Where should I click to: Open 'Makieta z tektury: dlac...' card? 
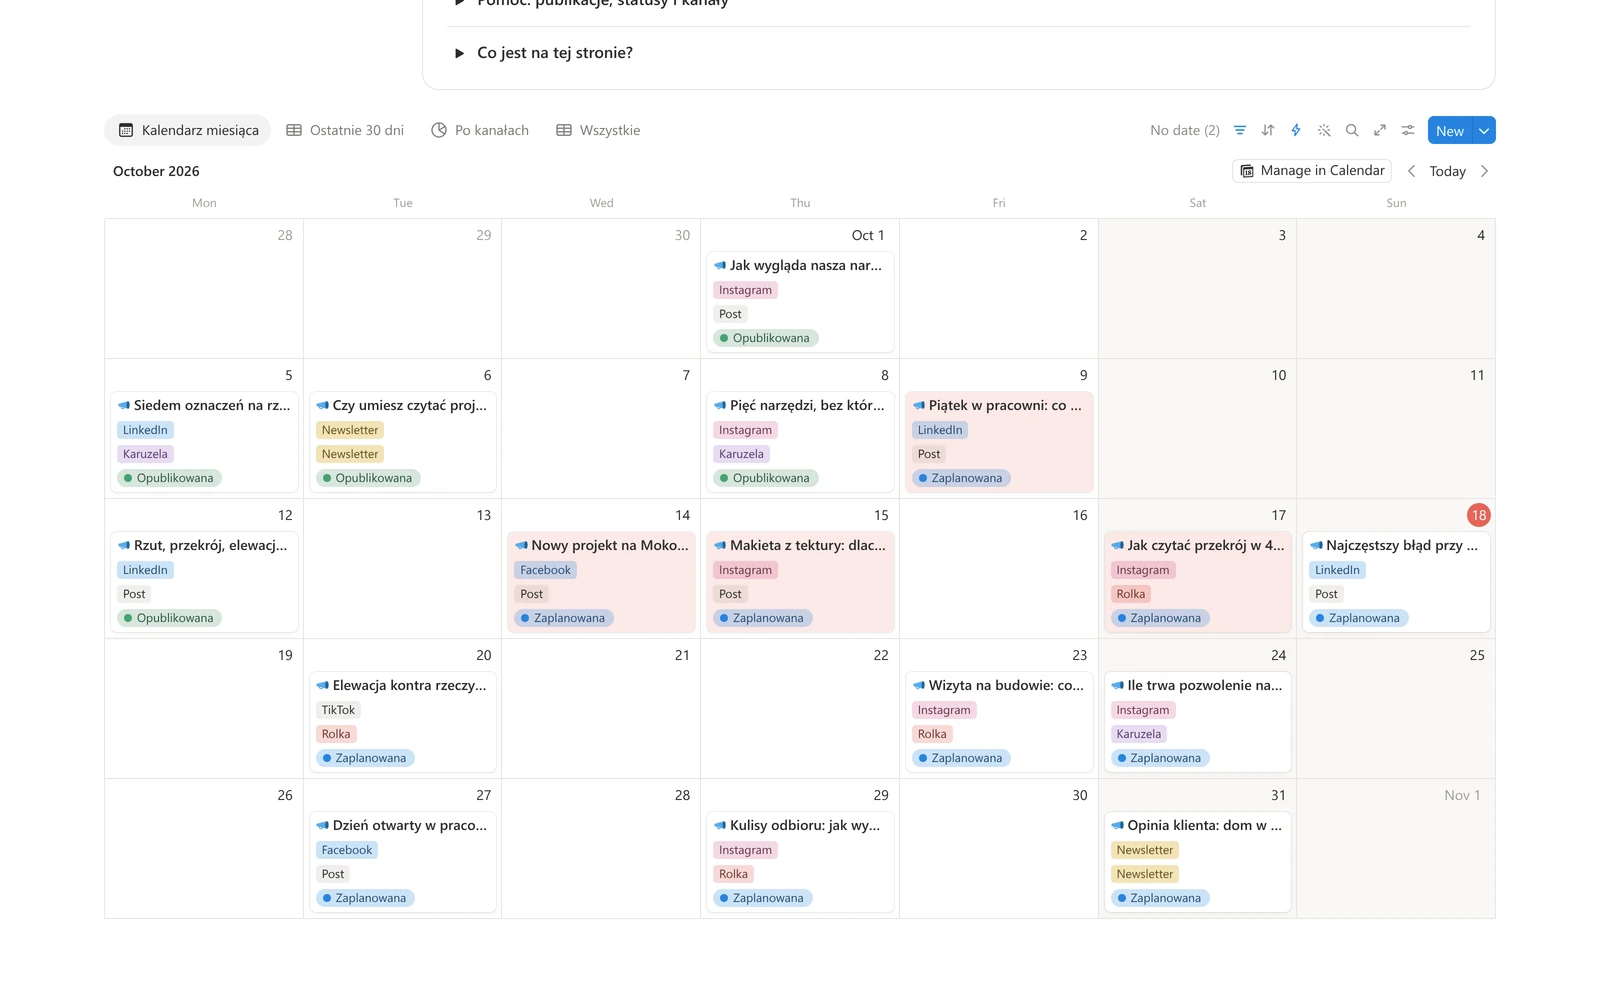[x=800, y=582]
